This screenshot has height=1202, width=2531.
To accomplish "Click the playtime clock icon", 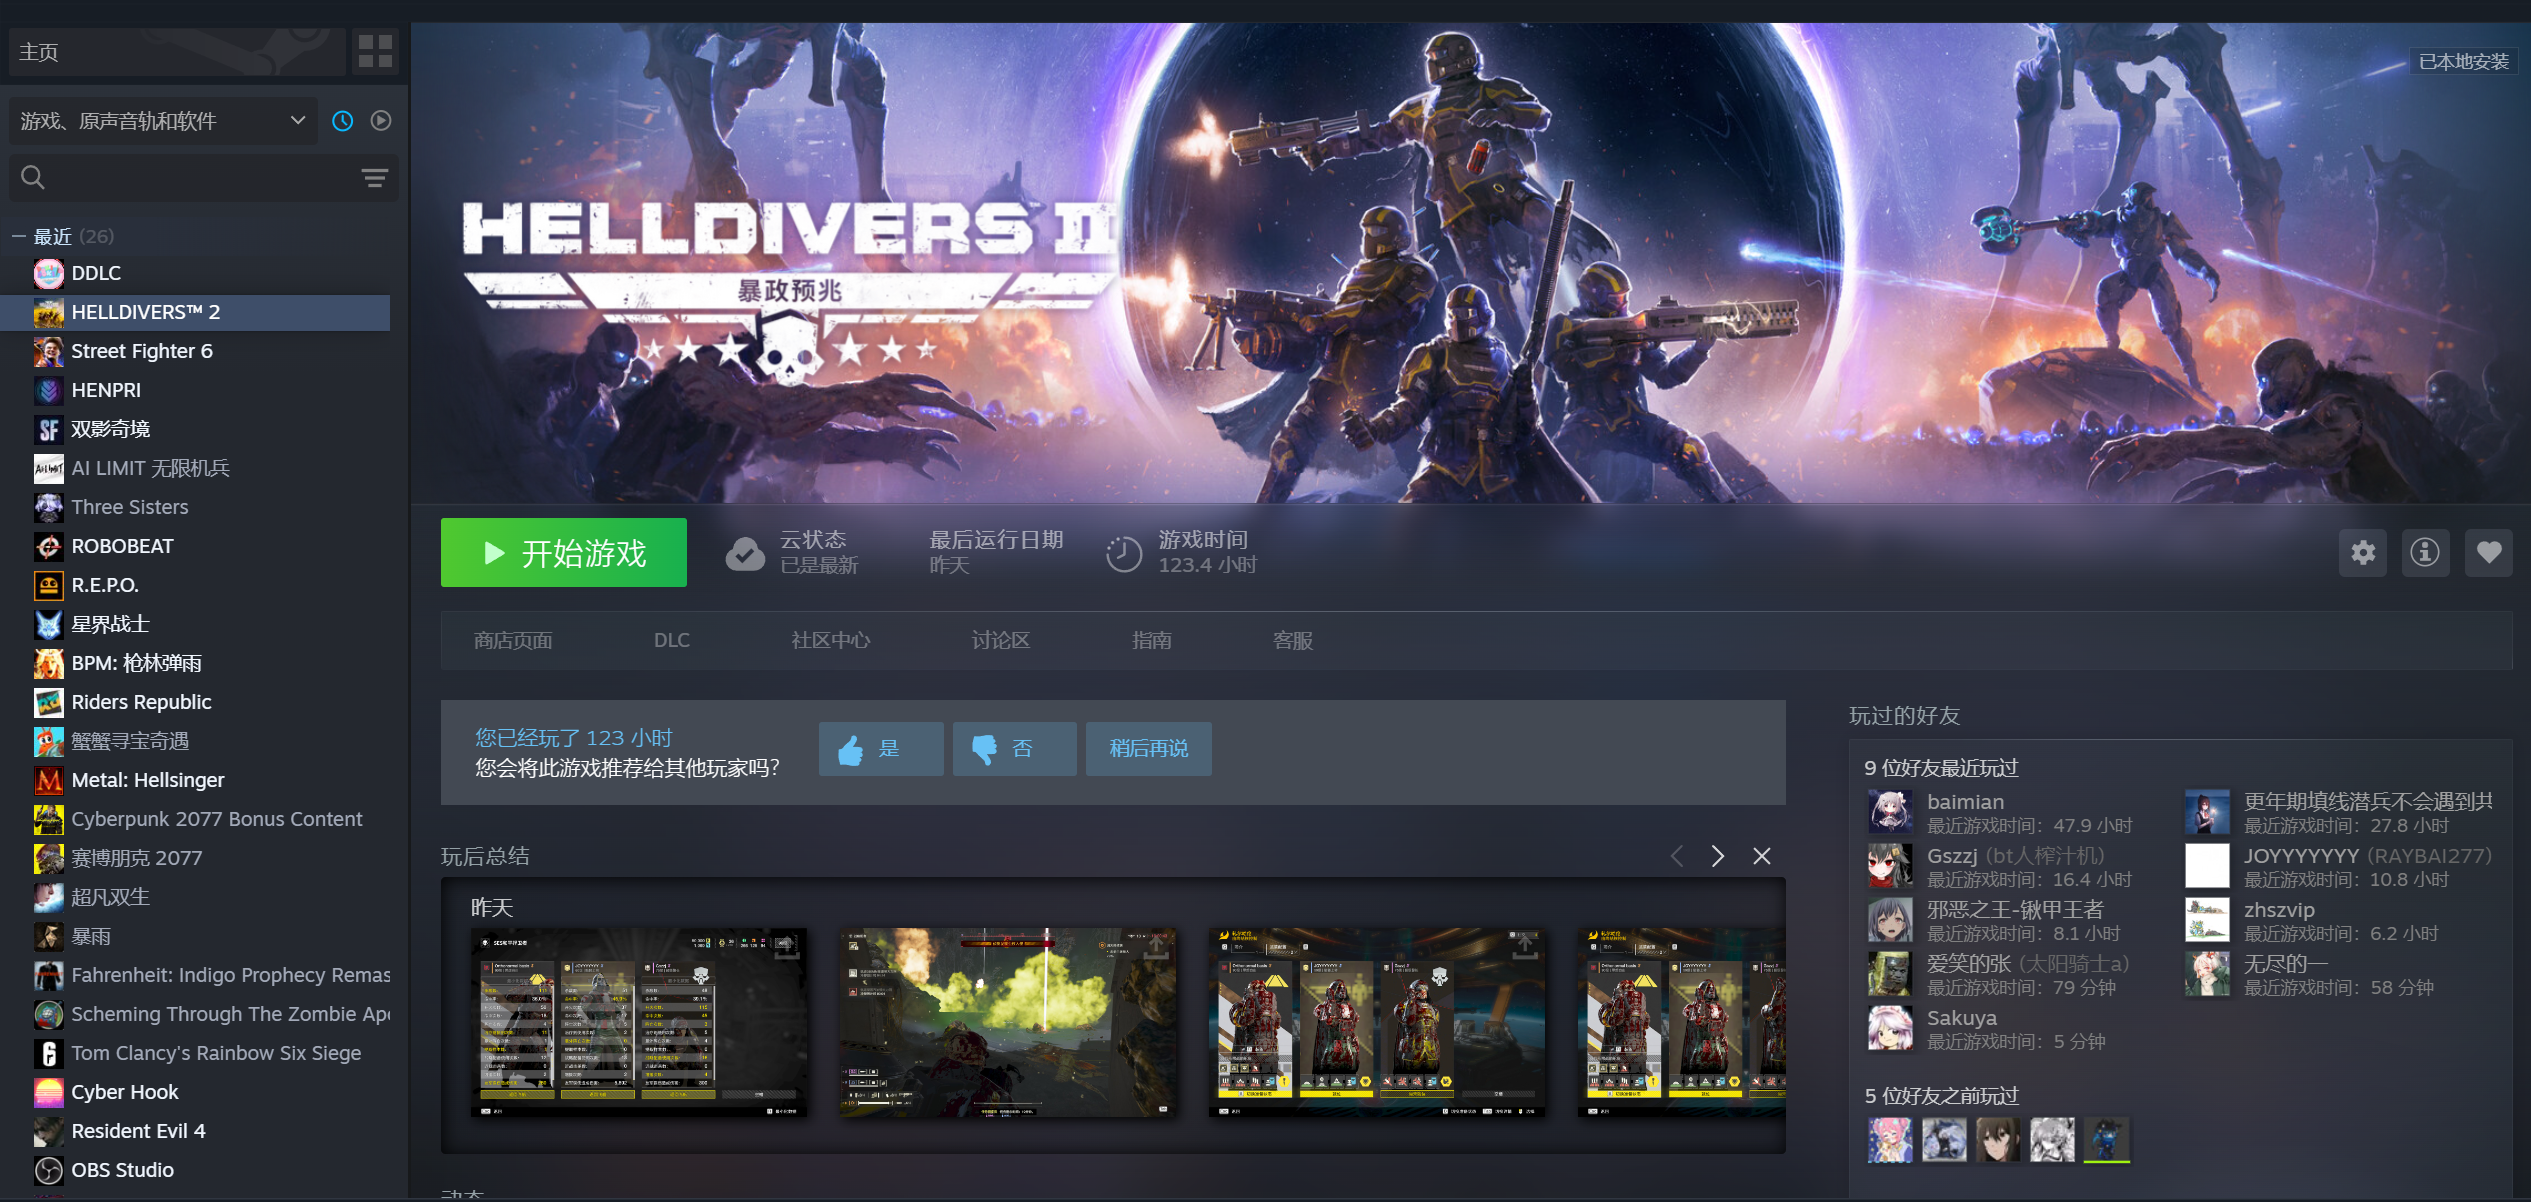I will 1124,553.
